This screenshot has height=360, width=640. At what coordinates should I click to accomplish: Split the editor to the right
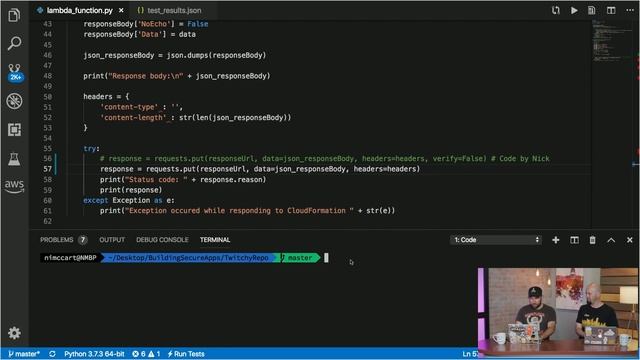(611, 10)
